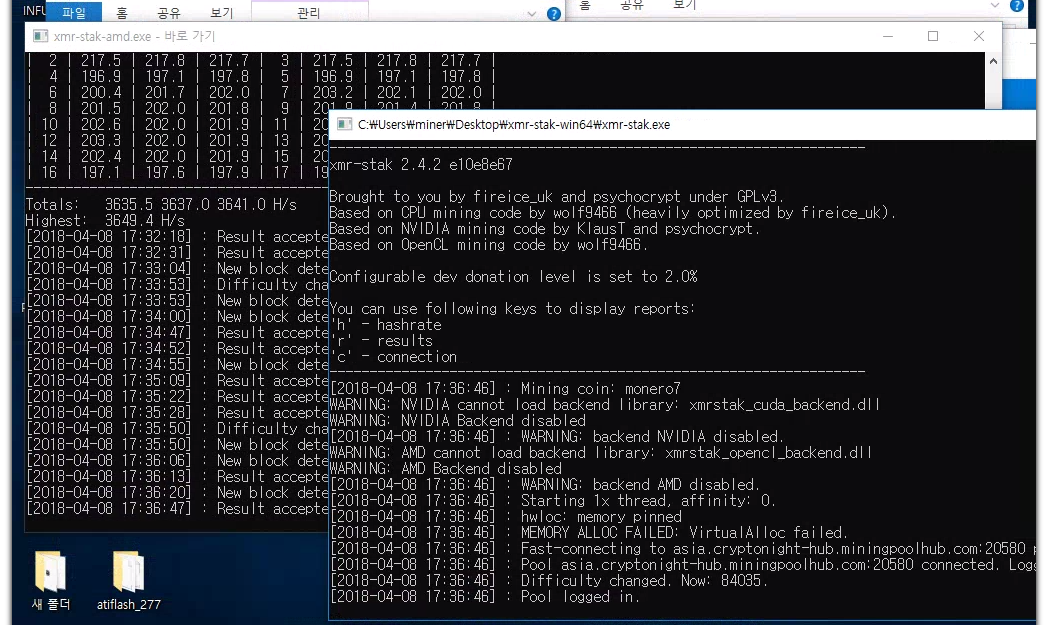1050x625 pixels.
Task: Expand the 파일 menu dropdown on the Explorer ribbon
Action: point(75,13)
